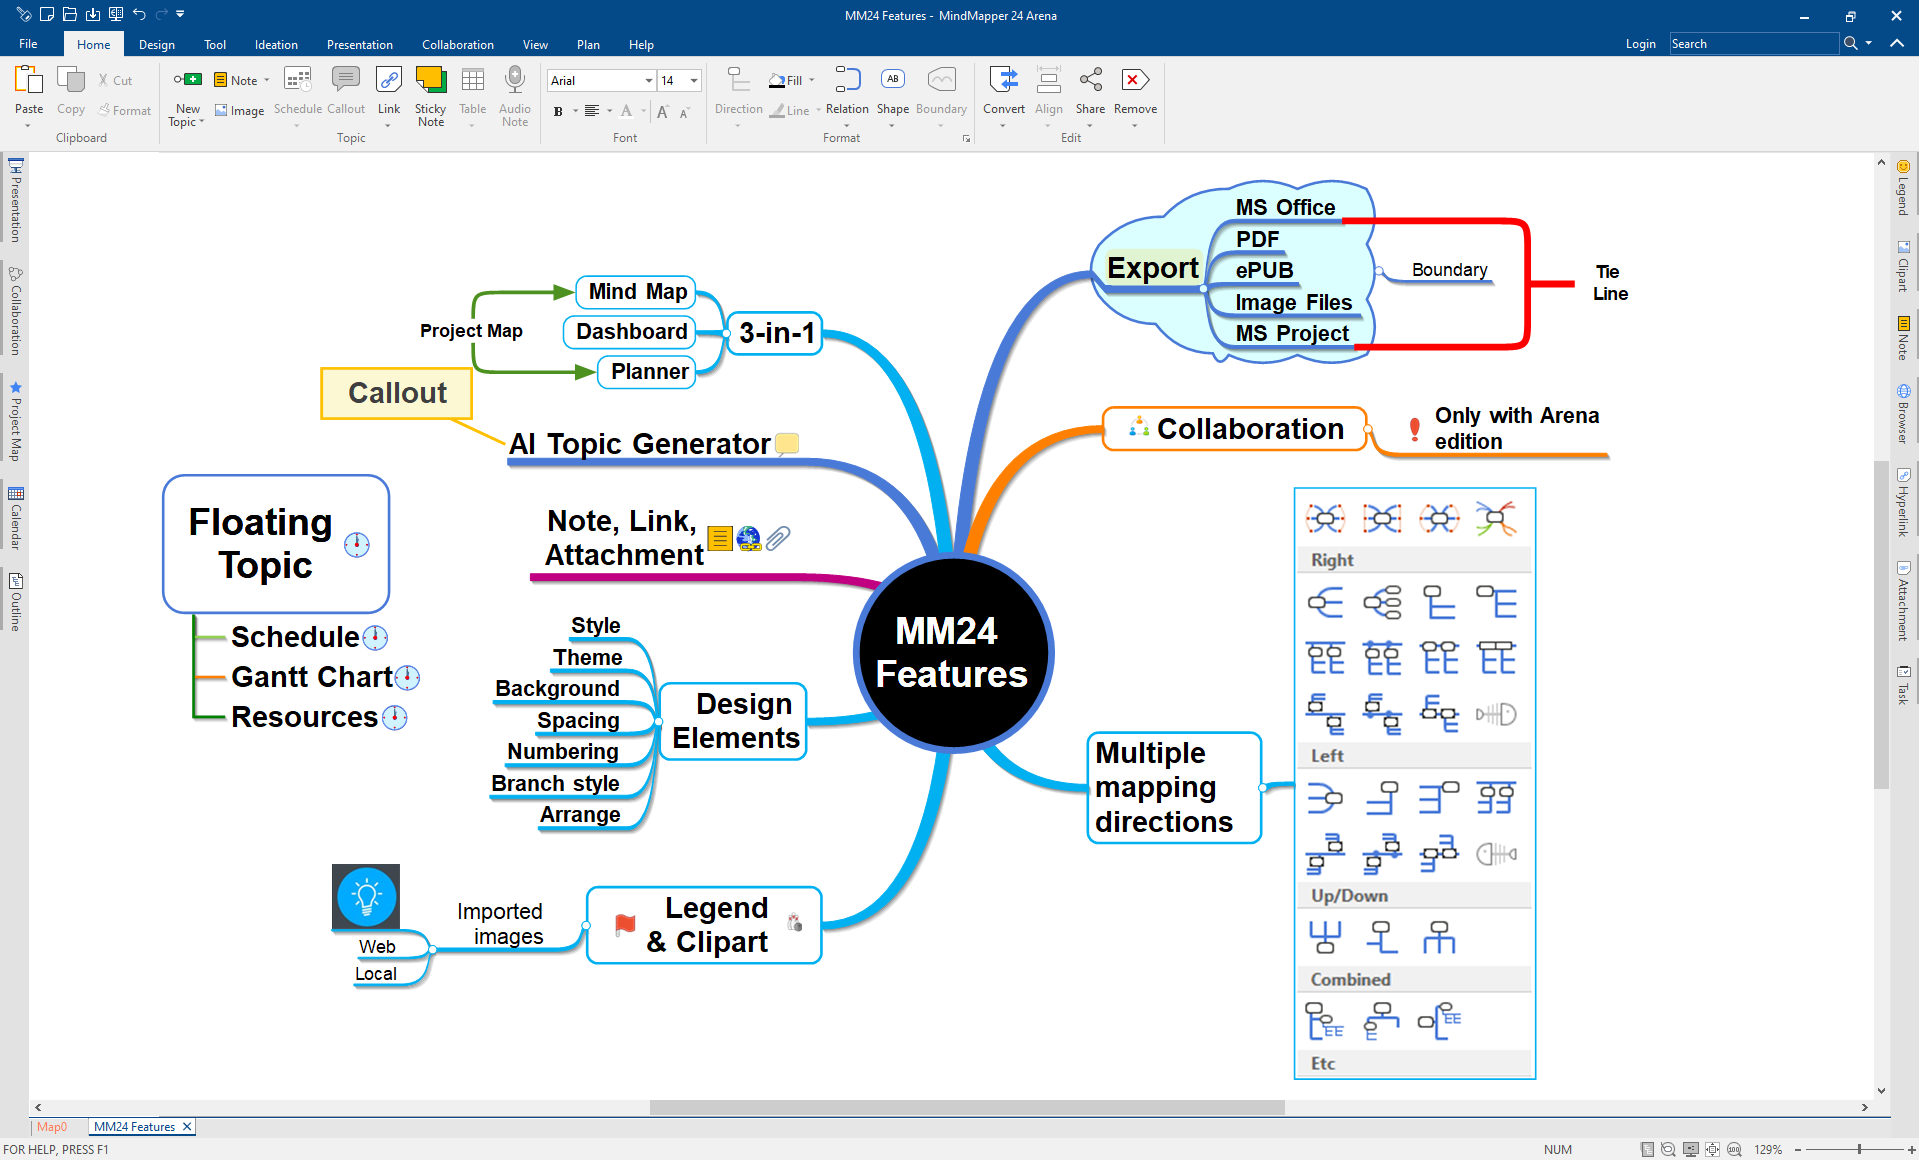Image resolution: width=1919 pixels, height=1160 pixels.
Task: Open the Quick Access Toolbar customize arrow
Action: pyautogui.click(x=180, y=14)
